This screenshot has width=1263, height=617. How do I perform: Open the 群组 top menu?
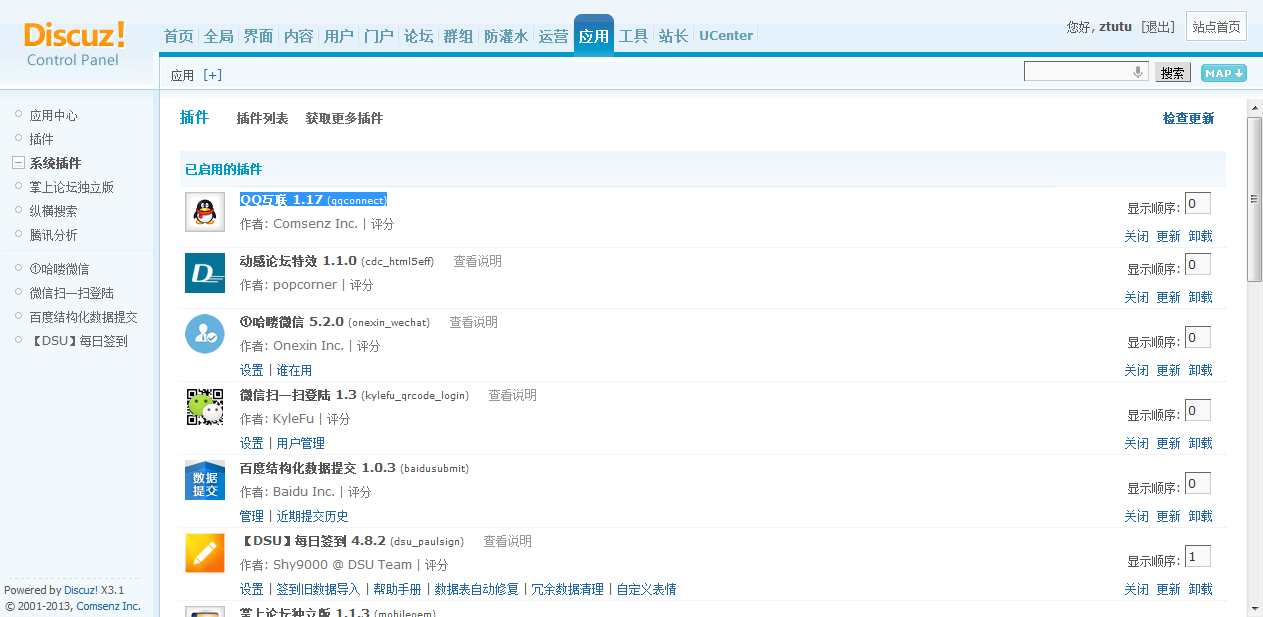click(459, 36)
